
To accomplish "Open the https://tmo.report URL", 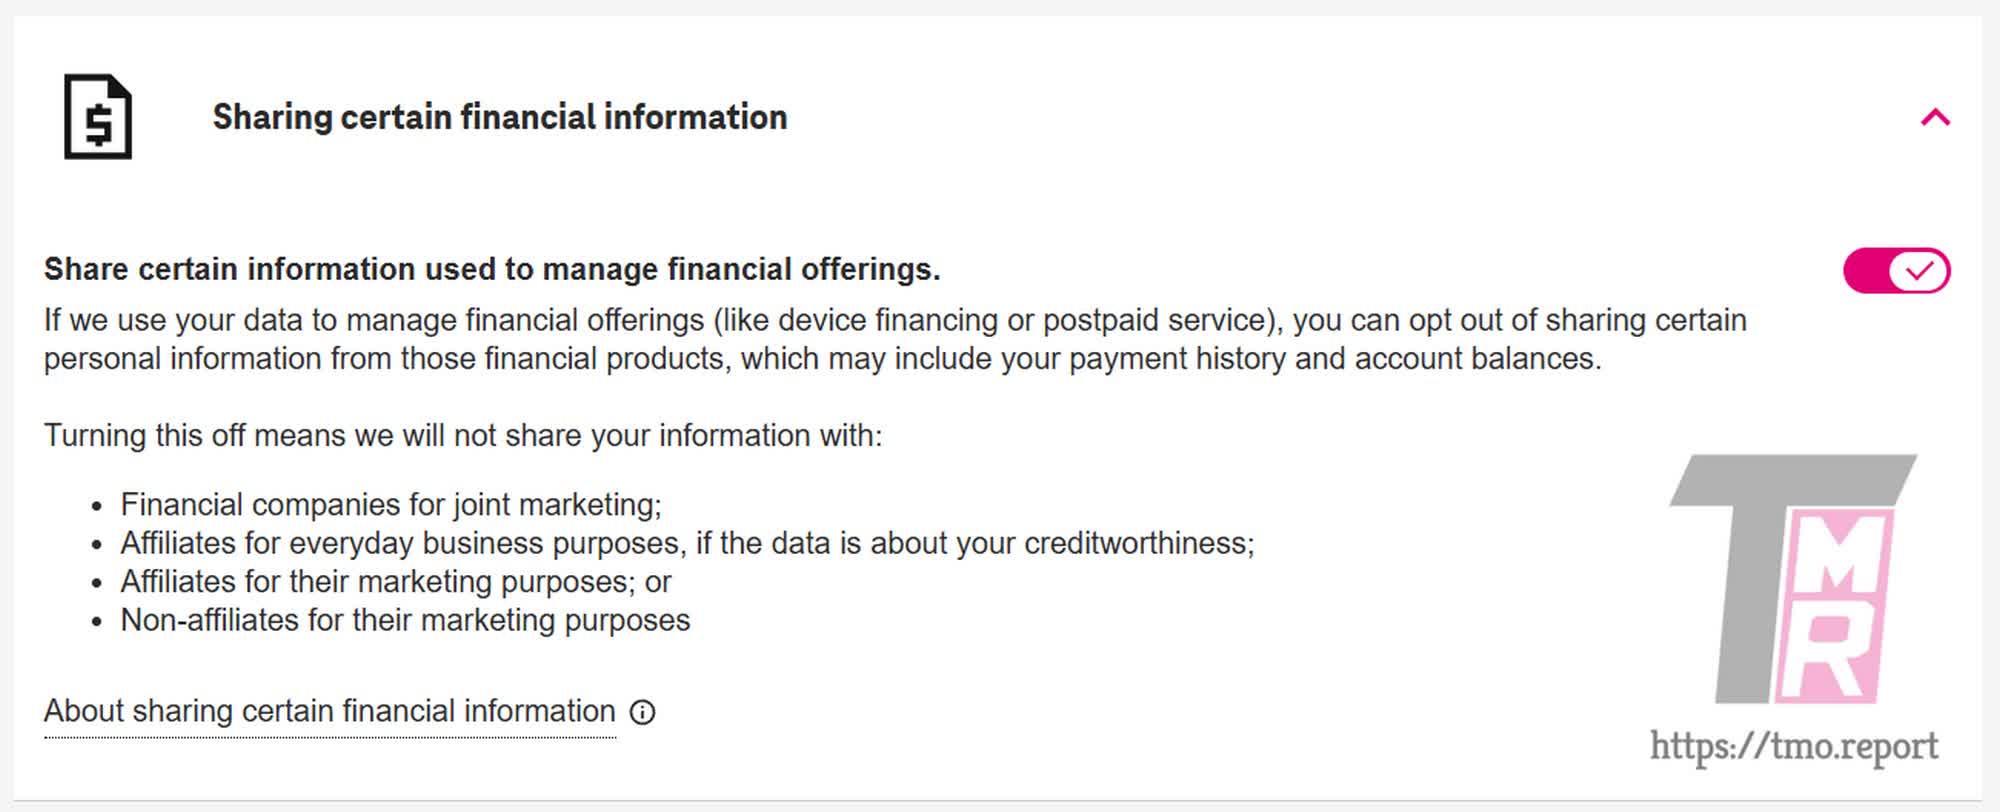I will pyautogui.click(x=1793, y=746).
